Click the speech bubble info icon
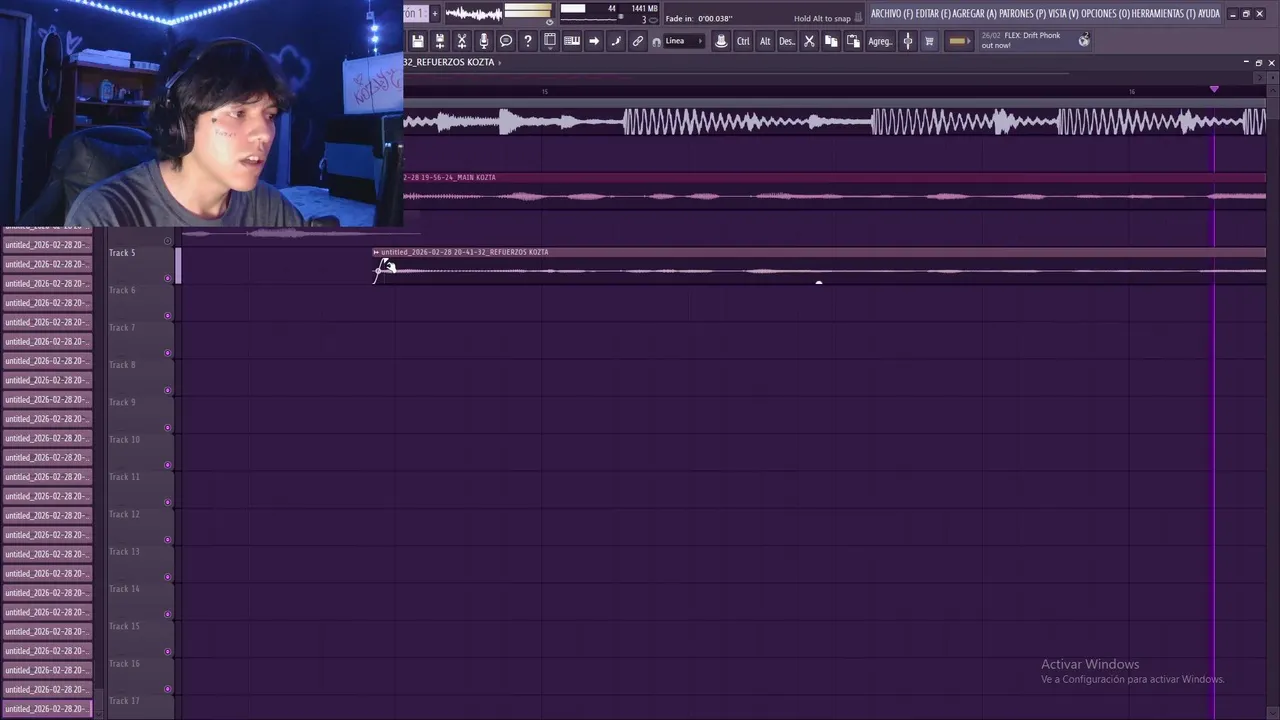This screenshot has height=720, width=1280. [x=506, y=41]
